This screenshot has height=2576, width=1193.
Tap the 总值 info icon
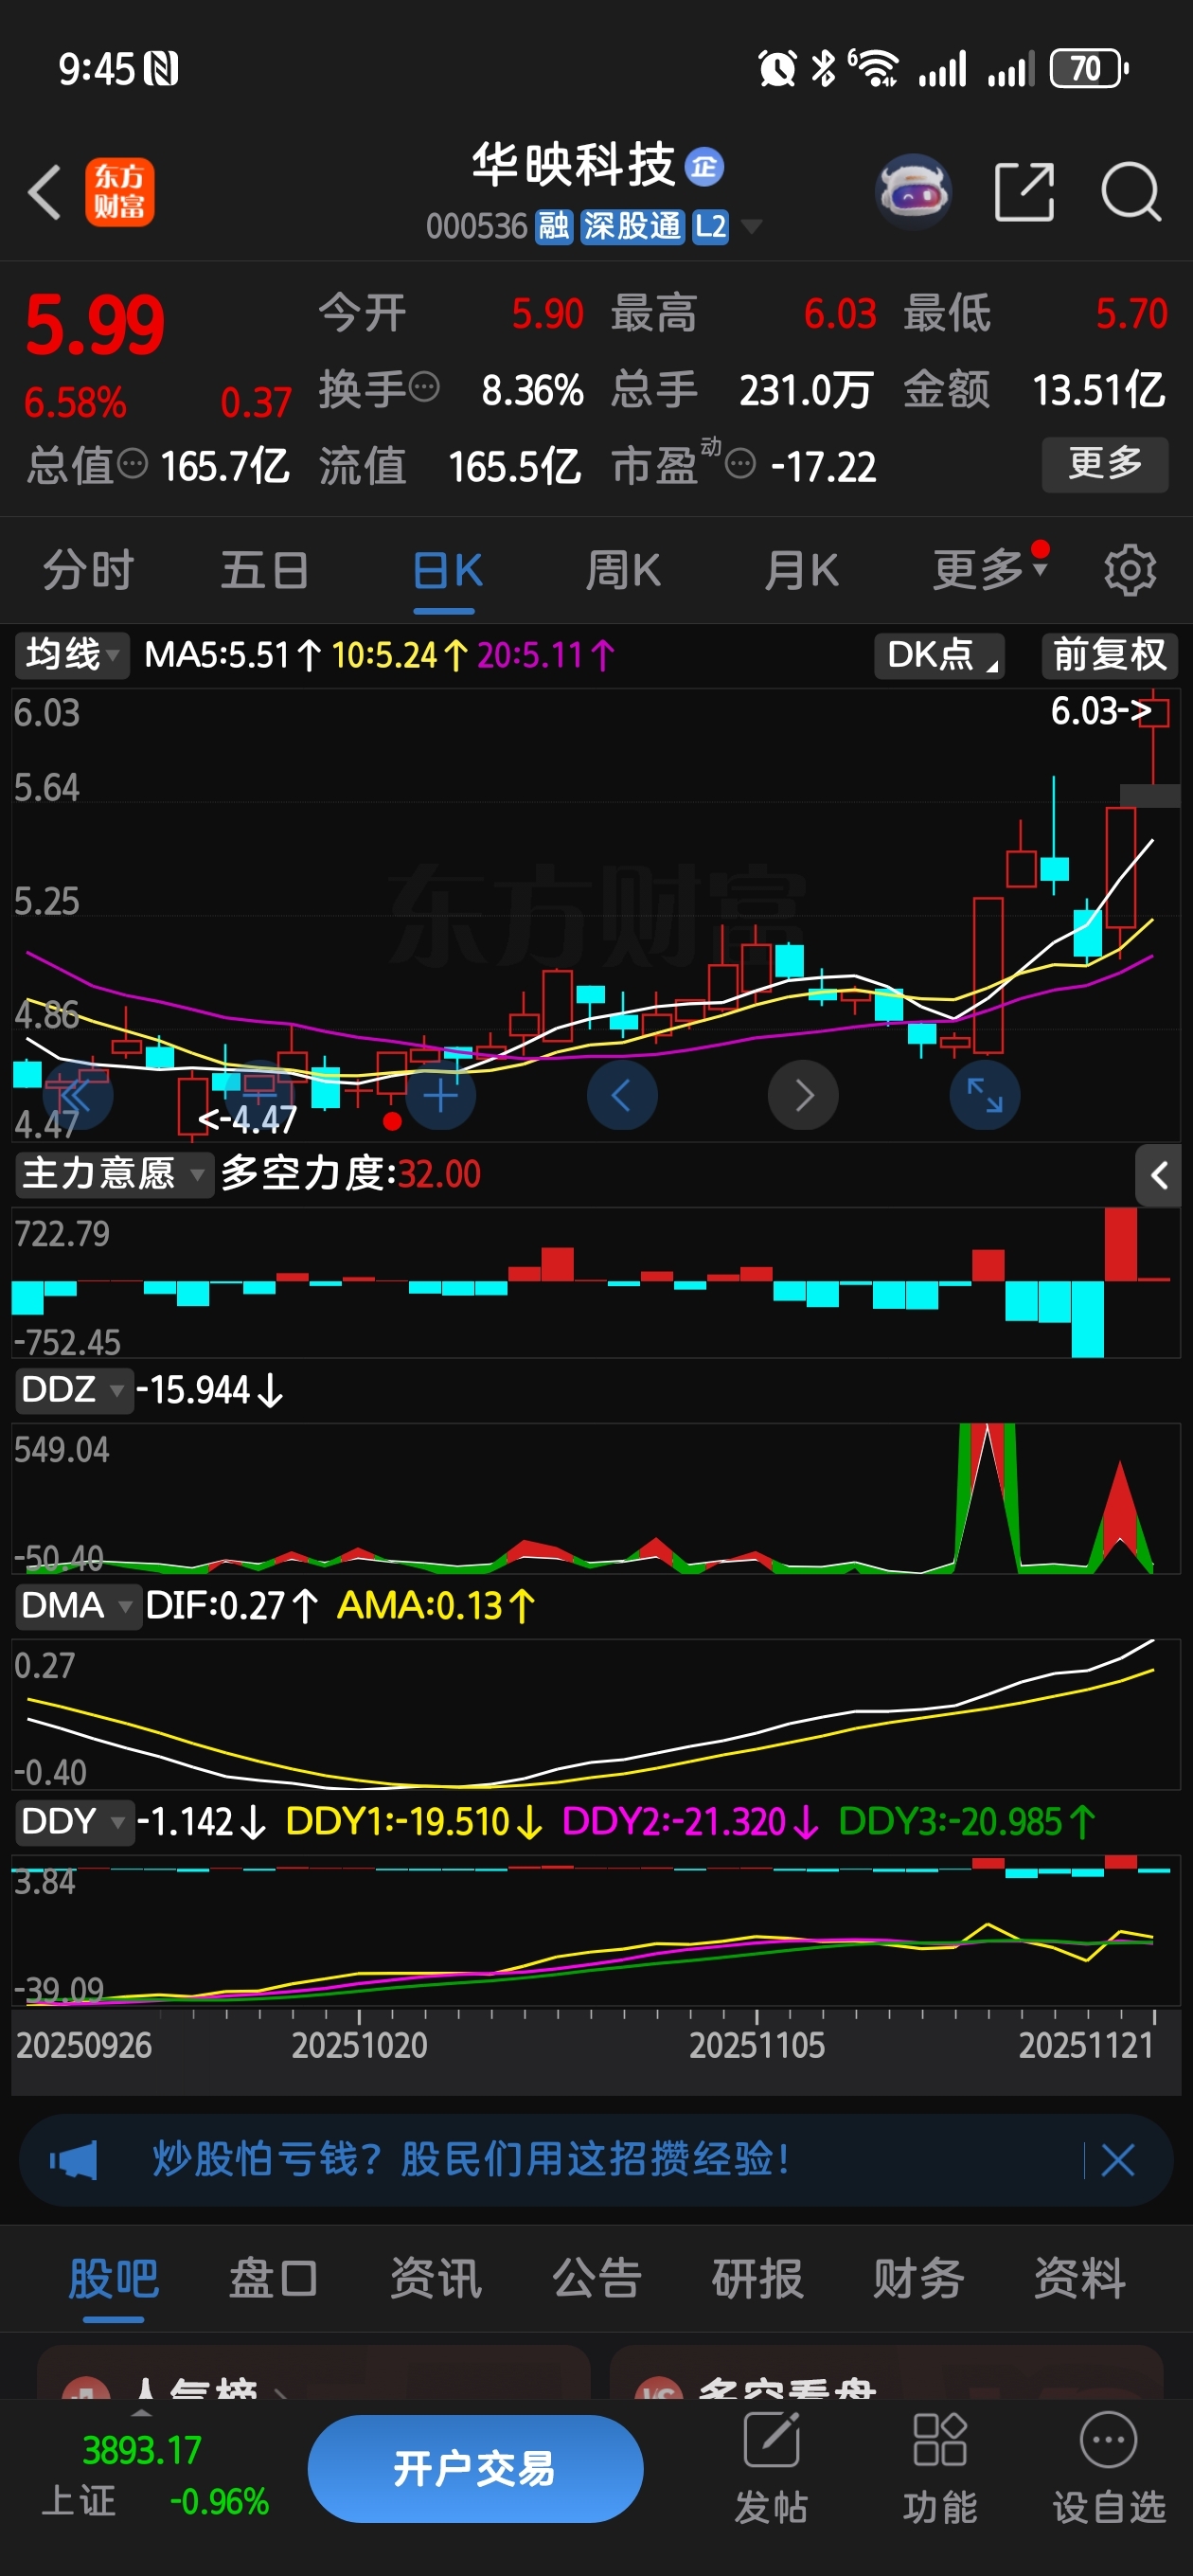pyautogui.click(x=133, y=464)
